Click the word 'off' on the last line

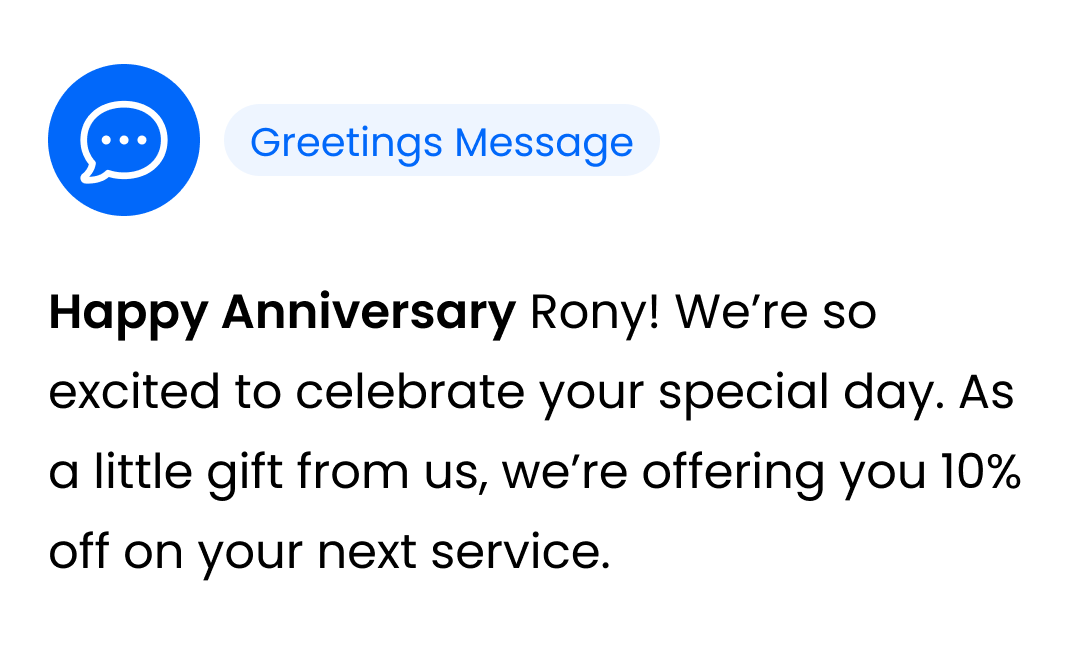coord(79,550)
